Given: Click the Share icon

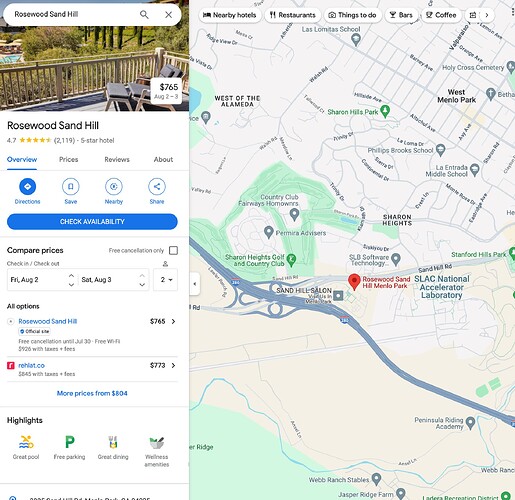Looking at the screenshot, I should (x=157, y=186).
